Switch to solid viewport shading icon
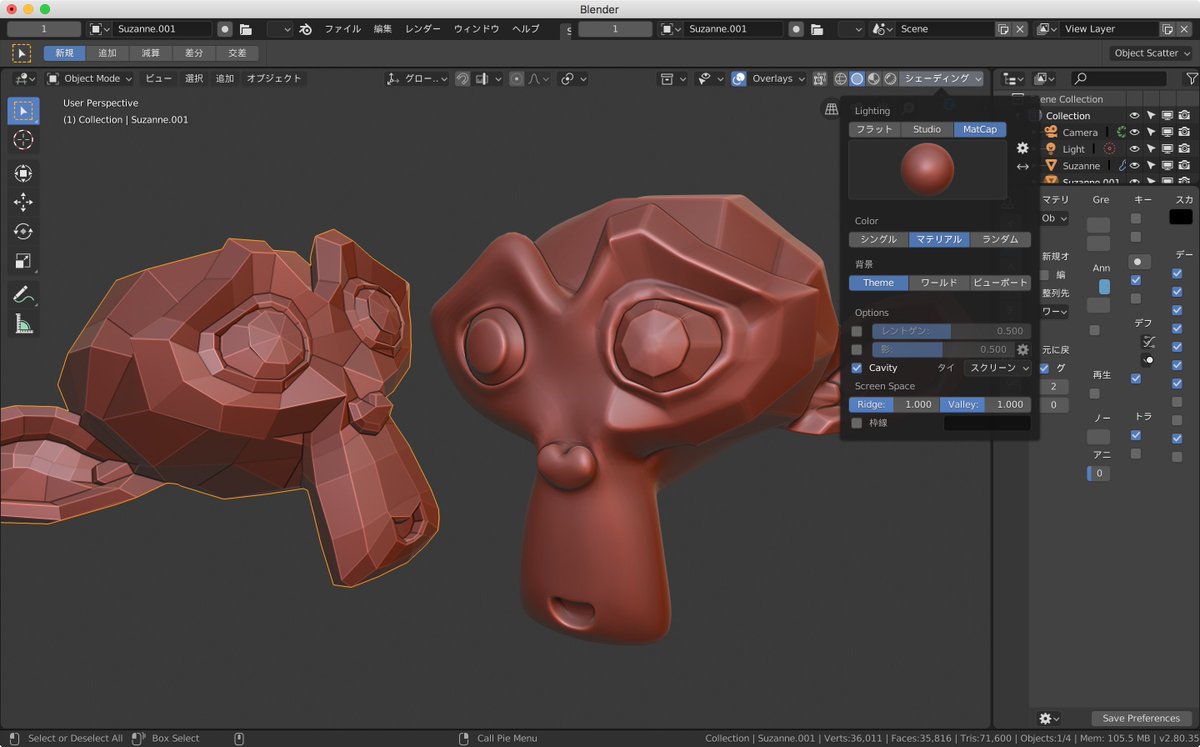This screenshot has height=747, width=1200. pyautogui.click(x=857, y=78)
